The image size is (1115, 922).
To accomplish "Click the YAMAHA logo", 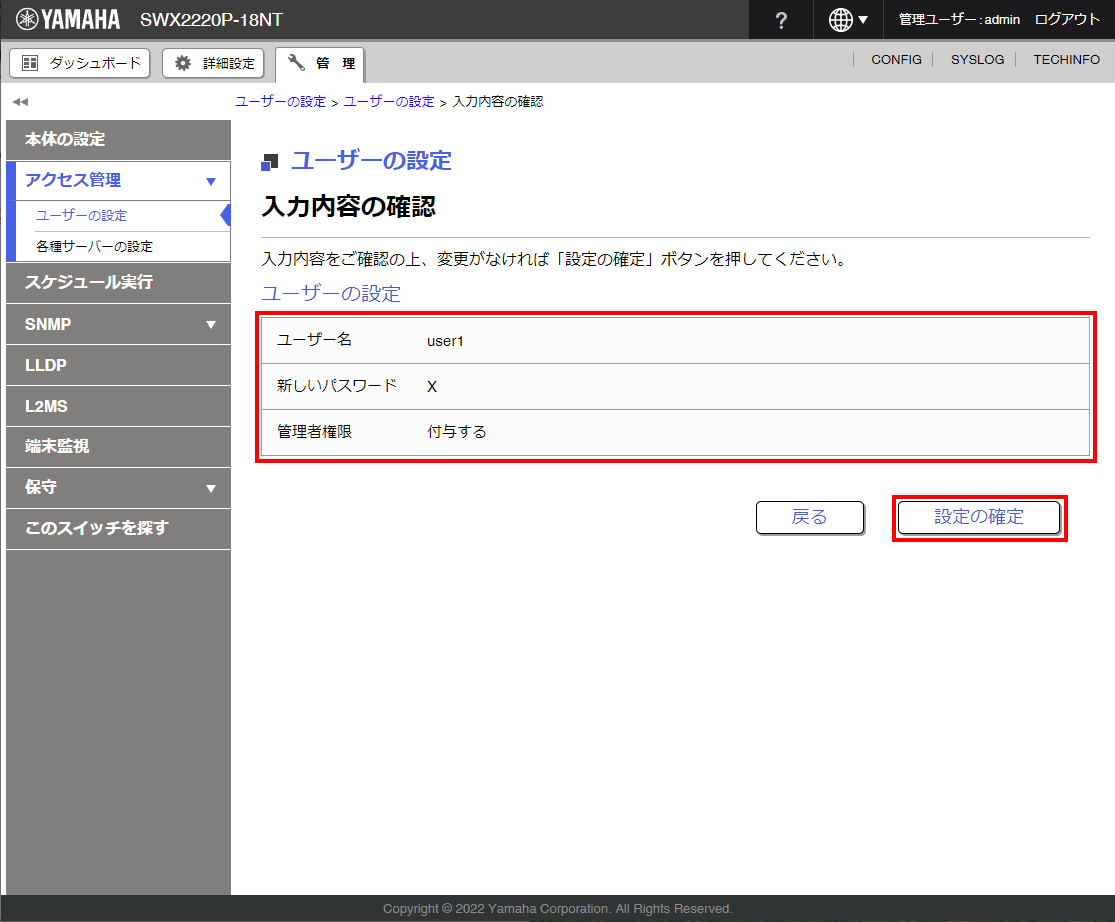I will (68, 20).
